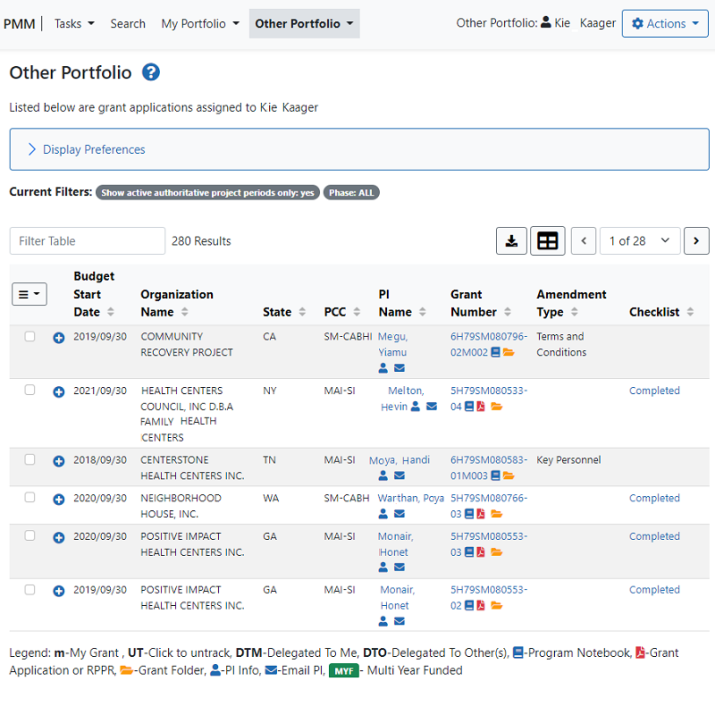This screenshot has height=715, width=715.
Task: Sort by Amendment Type column
Action: (x=574, y=312)
